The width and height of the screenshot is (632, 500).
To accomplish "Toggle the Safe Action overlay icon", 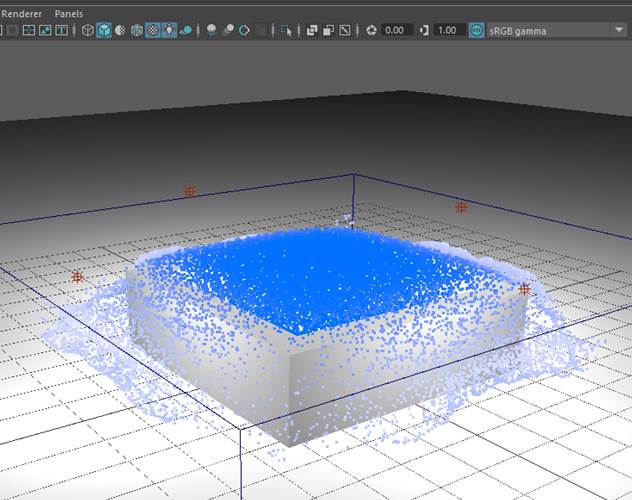I will pyautogui.click(x=45, y=30).
